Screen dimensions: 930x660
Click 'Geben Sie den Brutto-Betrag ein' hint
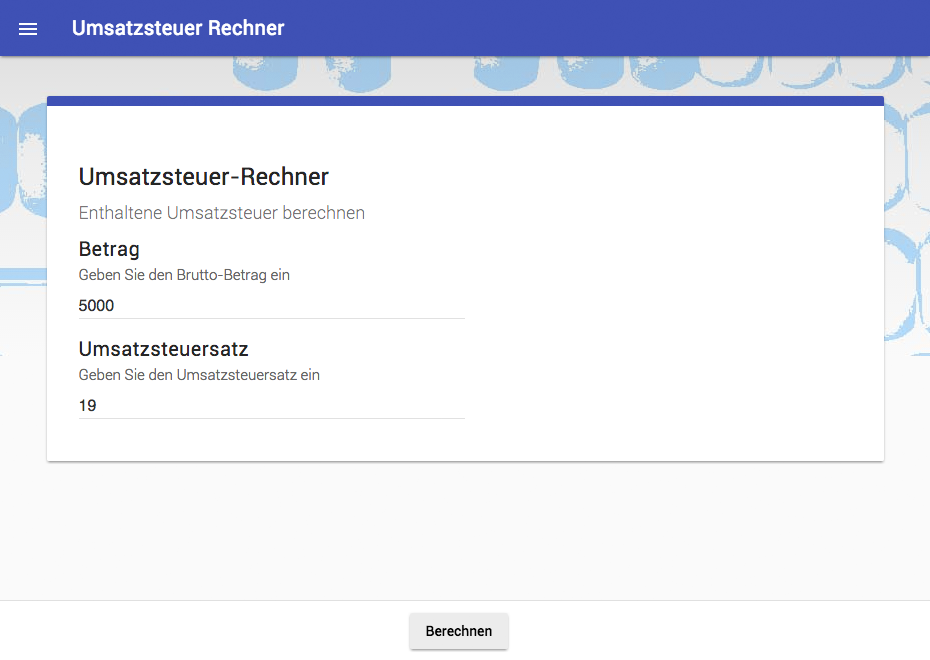click(184, 275)
